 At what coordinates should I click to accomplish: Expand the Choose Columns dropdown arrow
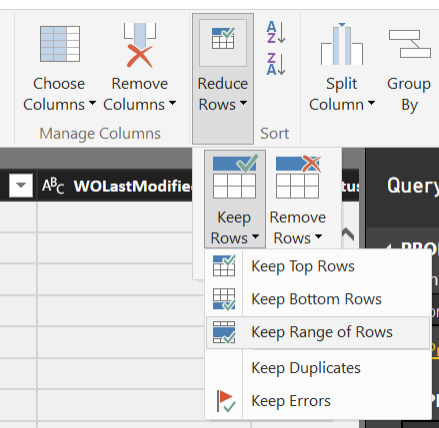(92, 103)
